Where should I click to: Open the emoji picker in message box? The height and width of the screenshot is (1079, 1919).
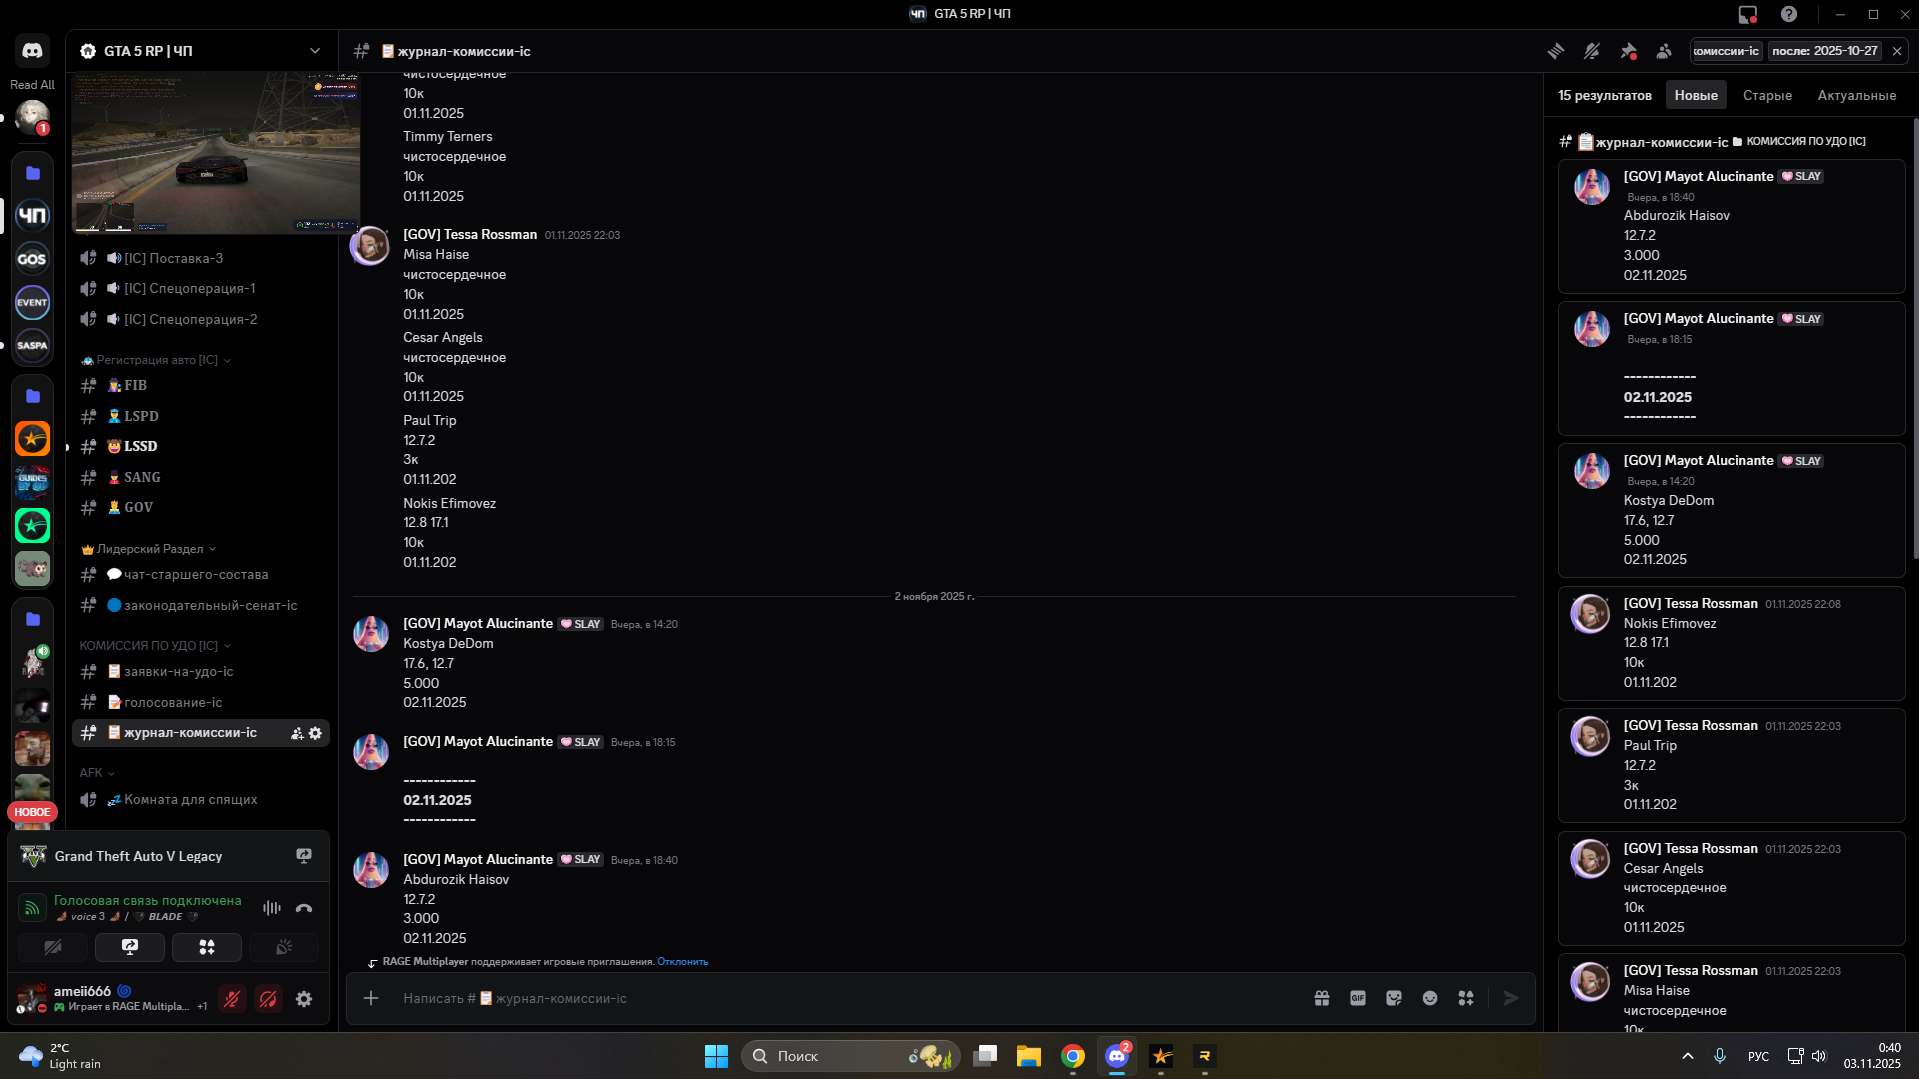click(1429, 998)
